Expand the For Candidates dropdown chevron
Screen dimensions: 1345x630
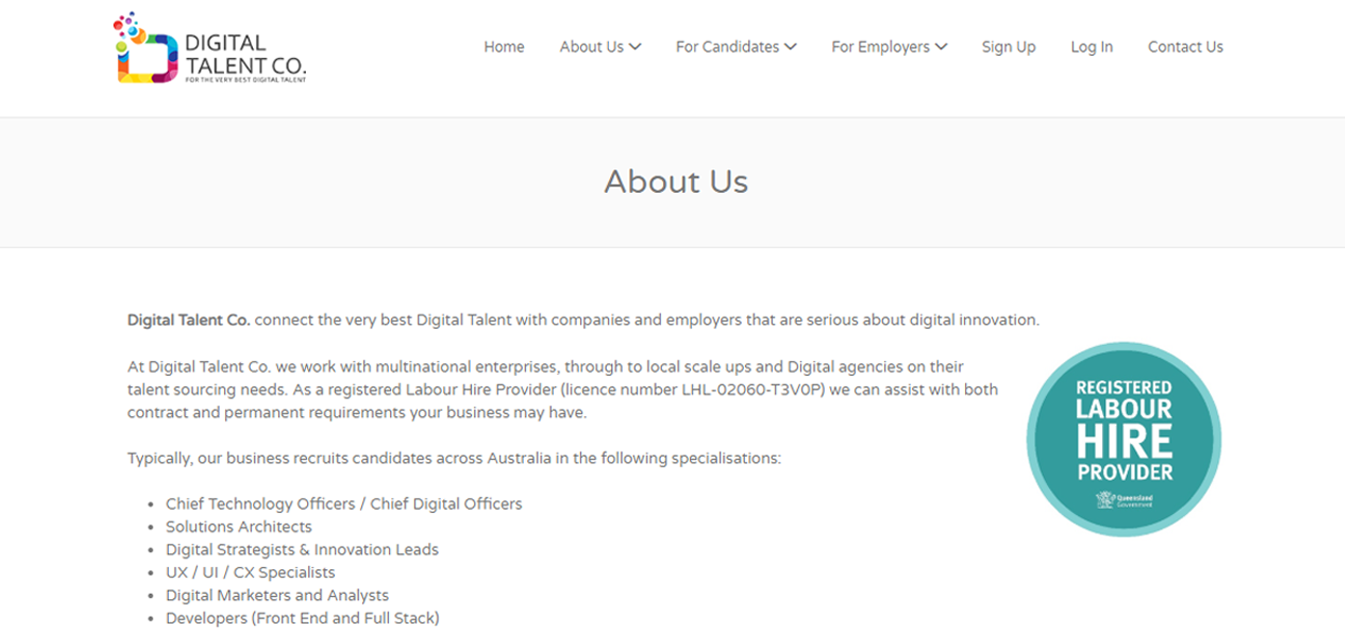pos(790,47)
